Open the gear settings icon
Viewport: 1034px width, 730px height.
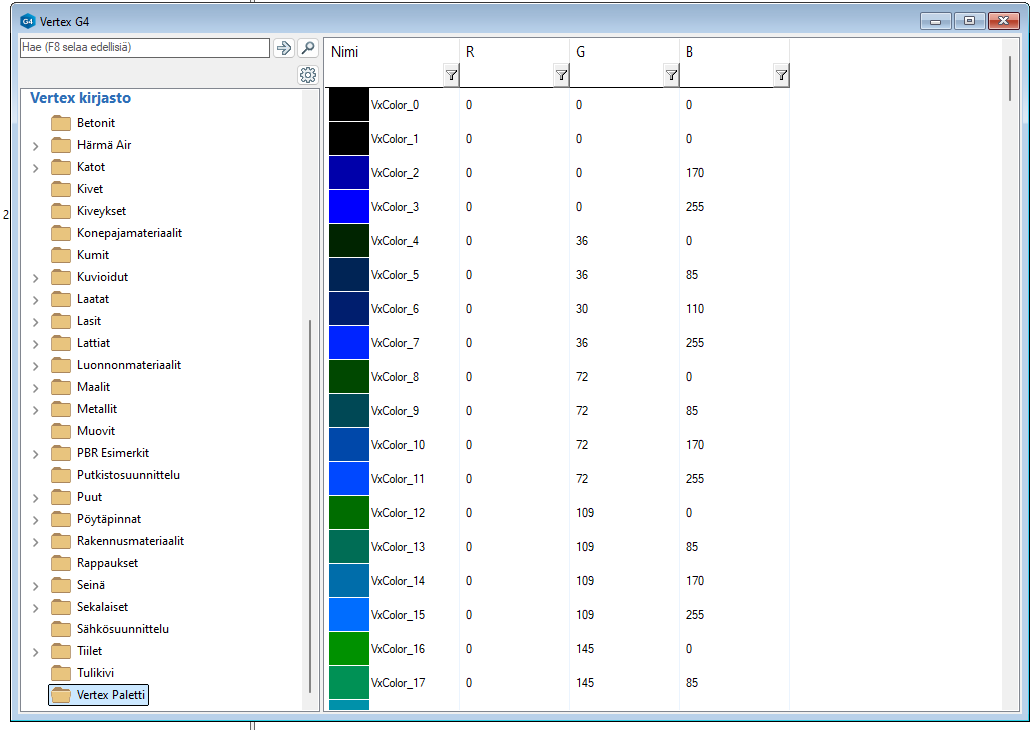tap(308, 75)
